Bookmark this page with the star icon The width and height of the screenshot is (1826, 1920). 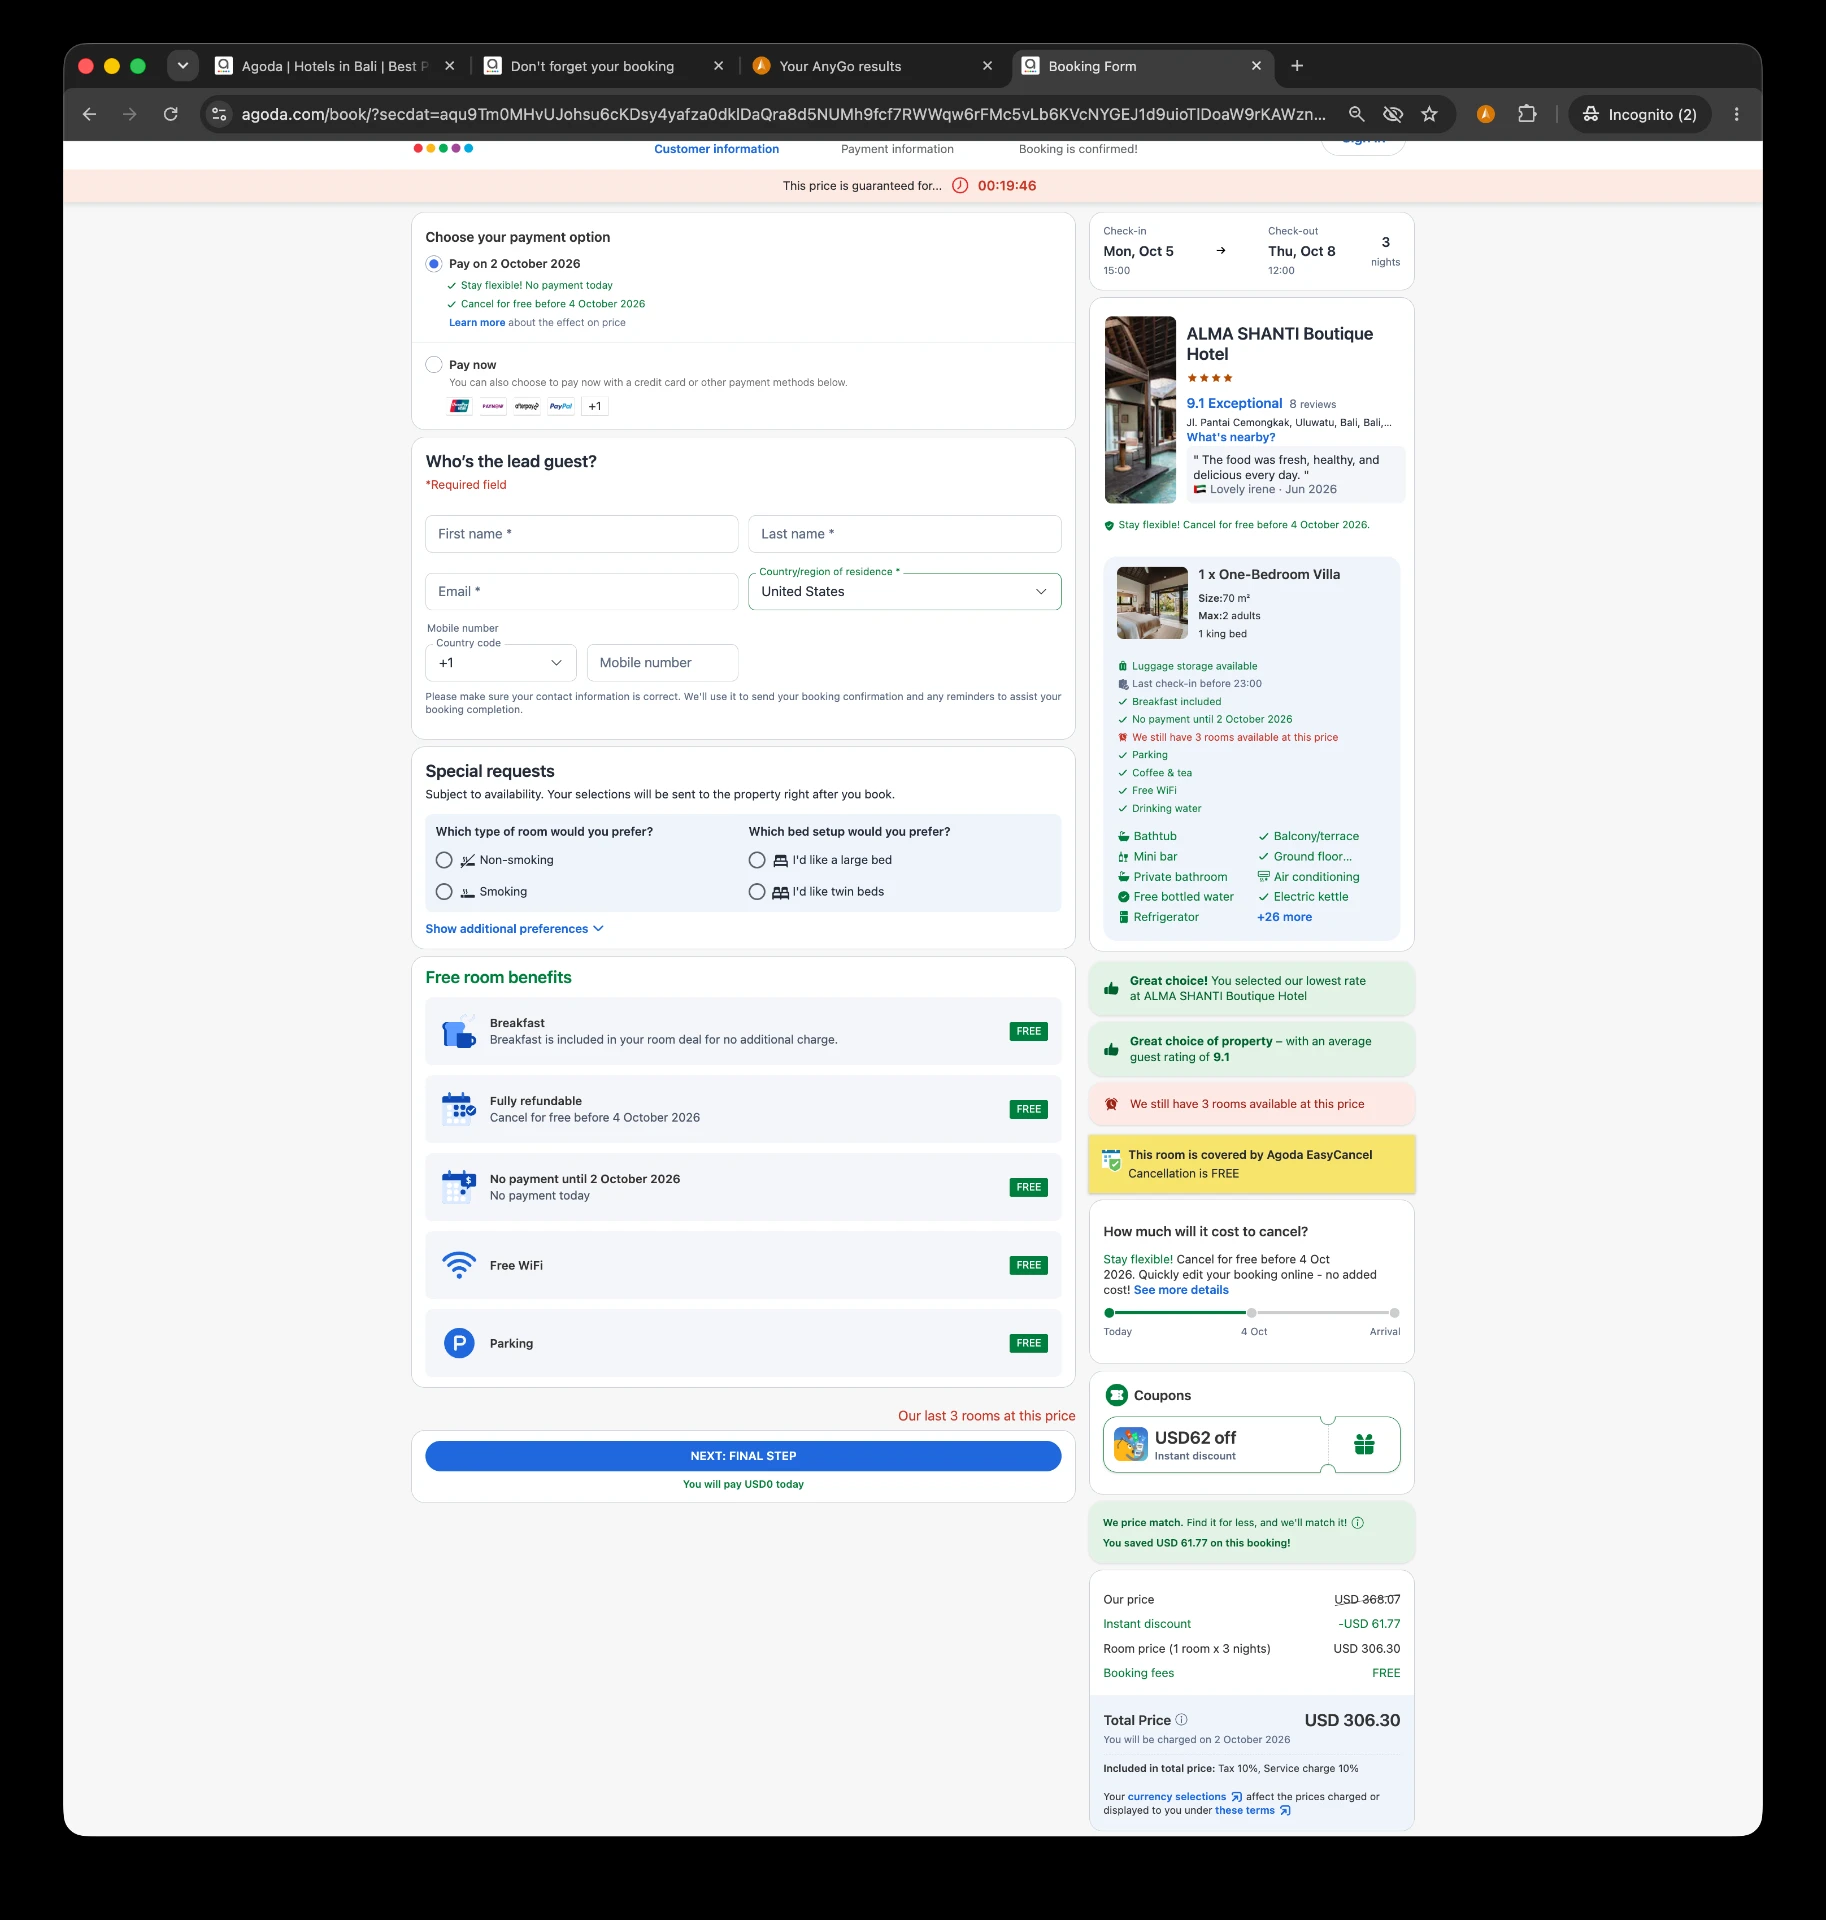click(1430, 114)
